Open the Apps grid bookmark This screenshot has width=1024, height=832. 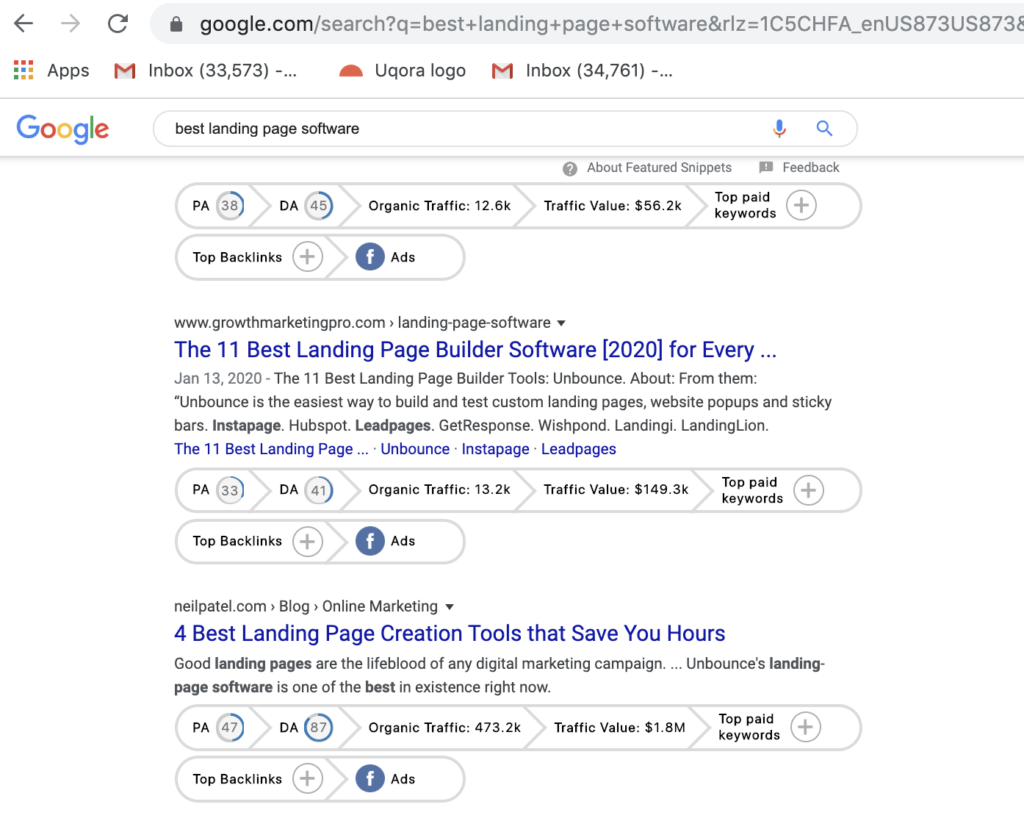tap(52, 71)
